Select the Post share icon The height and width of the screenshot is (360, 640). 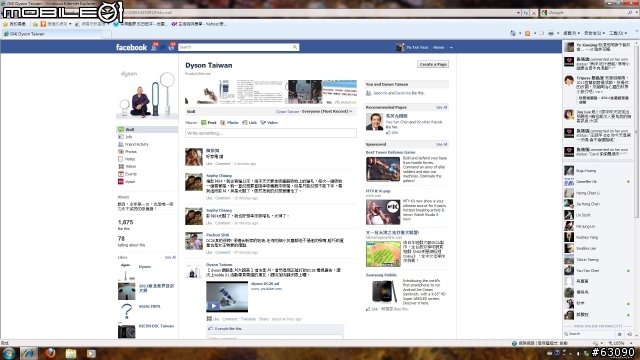click(203, 122)
